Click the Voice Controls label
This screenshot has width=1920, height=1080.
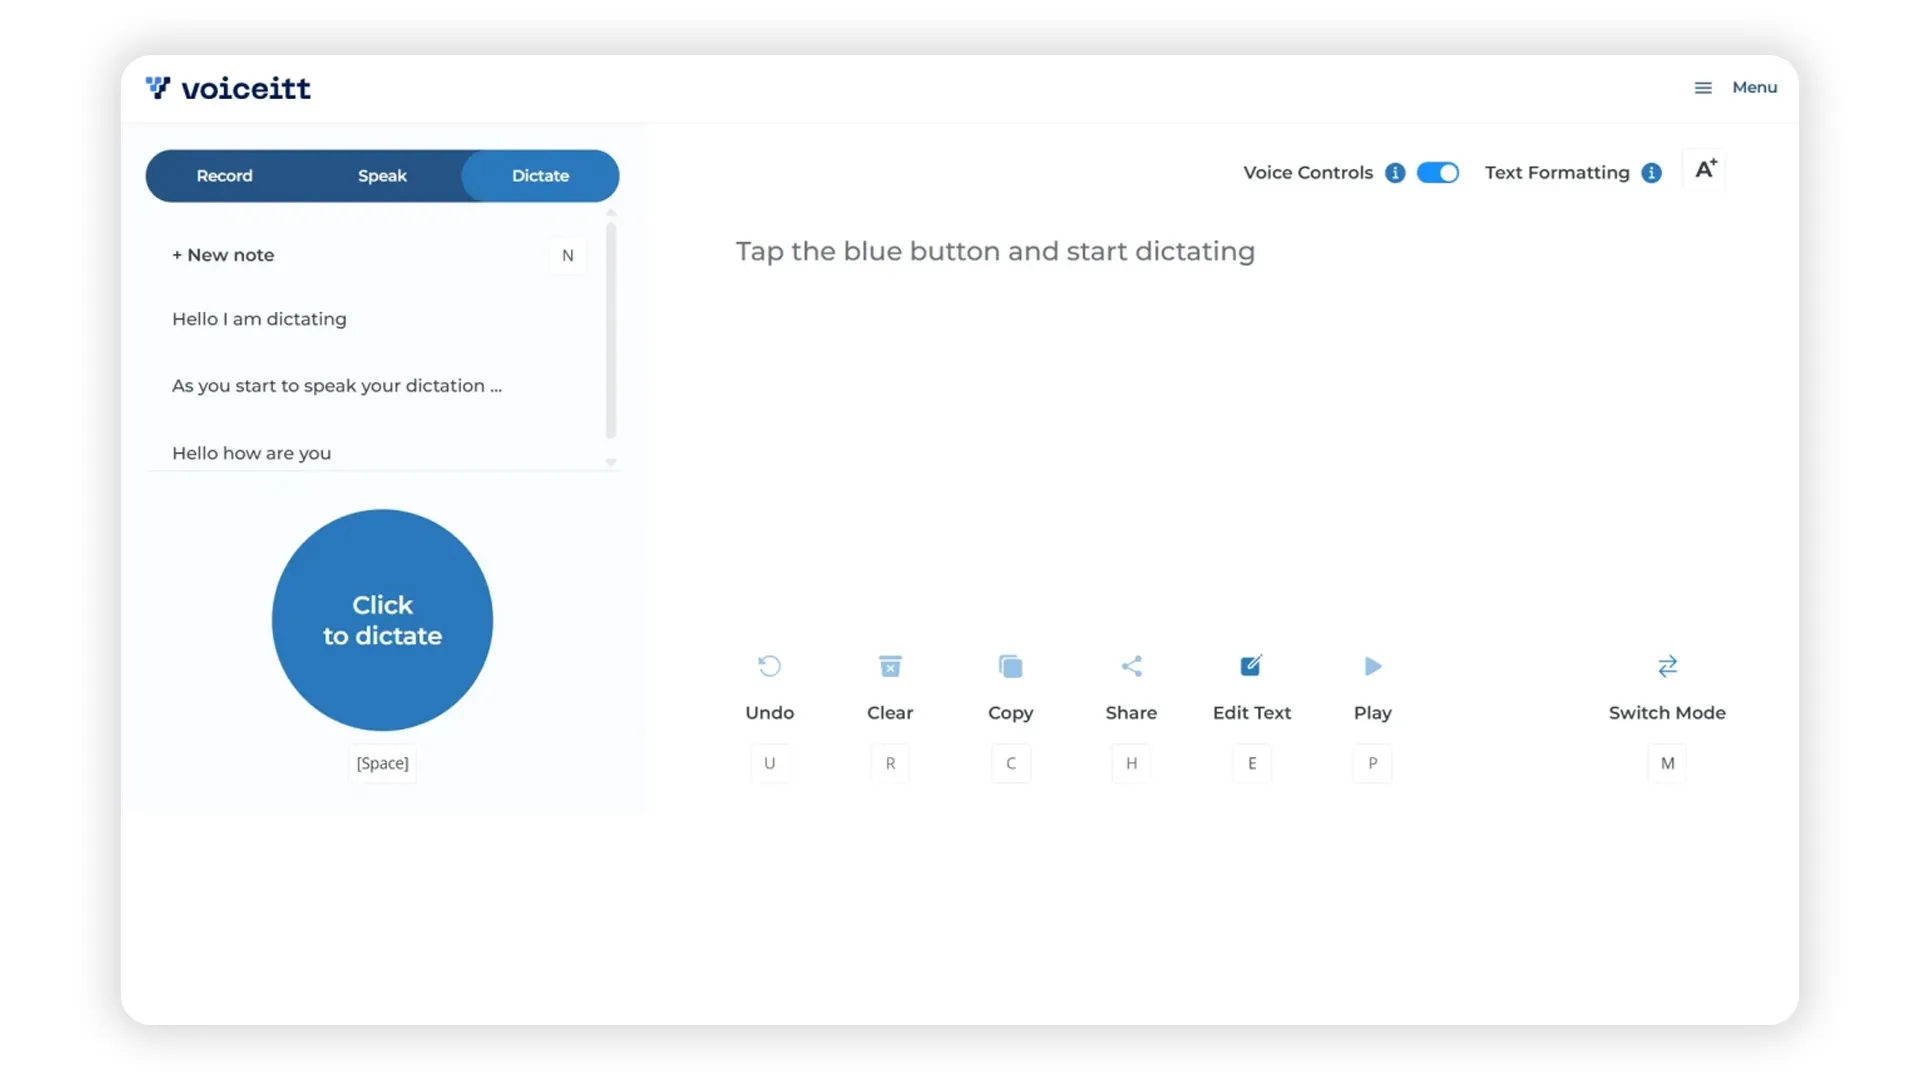click(1308, 173)
